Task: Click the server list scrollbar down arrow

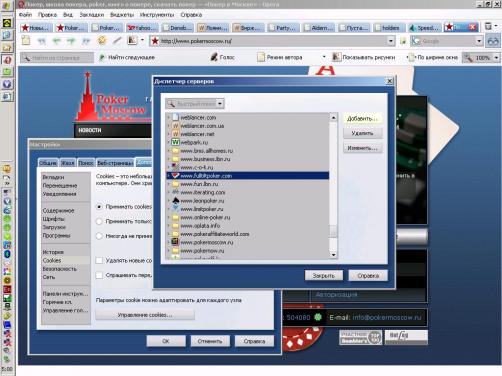Action: click(x=333, y=255)
